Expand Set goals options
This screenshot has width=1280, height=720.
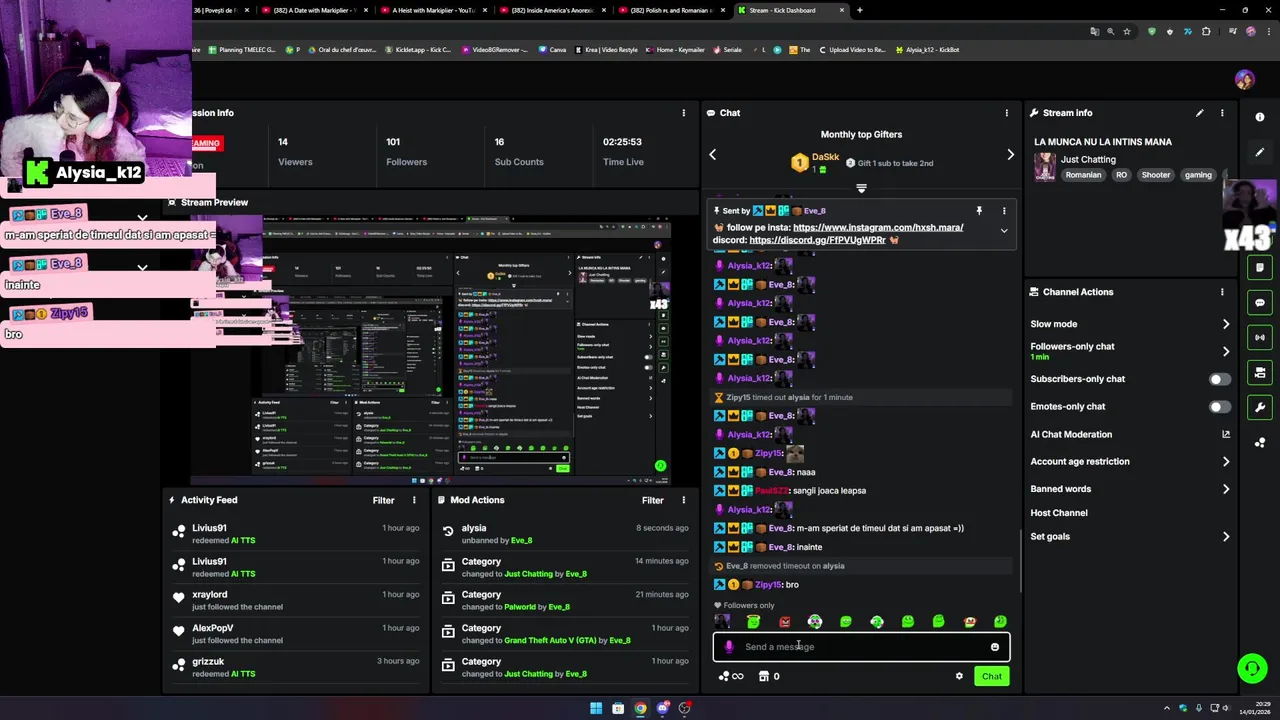[1226, 537]
